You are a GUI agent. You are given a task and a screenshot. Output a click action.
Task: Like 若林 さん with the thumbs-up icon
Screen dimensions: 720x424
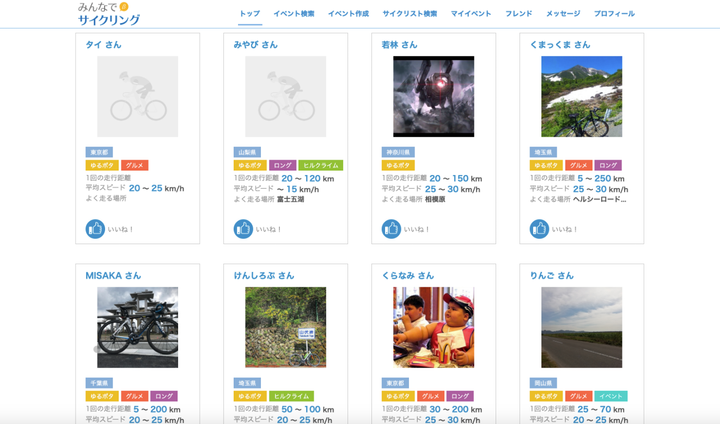[391, 229]
